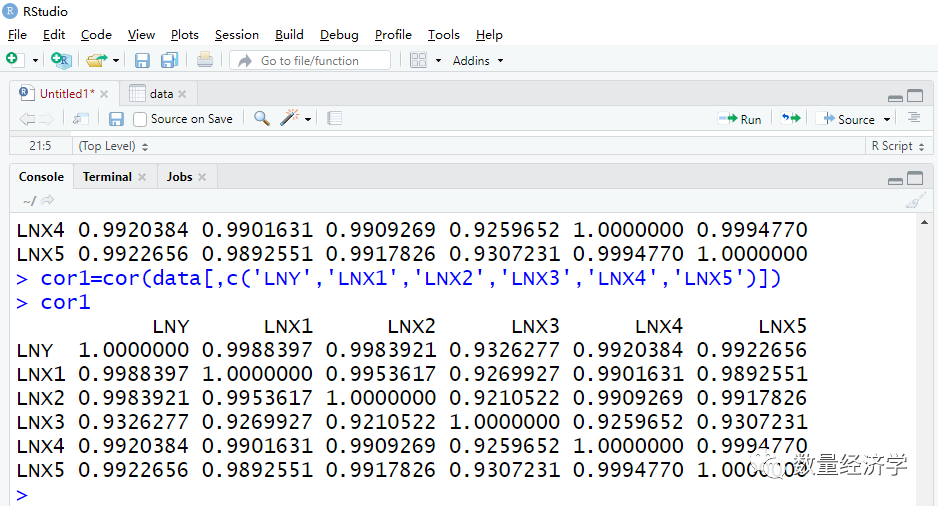The image size is (938, 506).
Task: Maximize the console pane
Action: click(915, 178)
